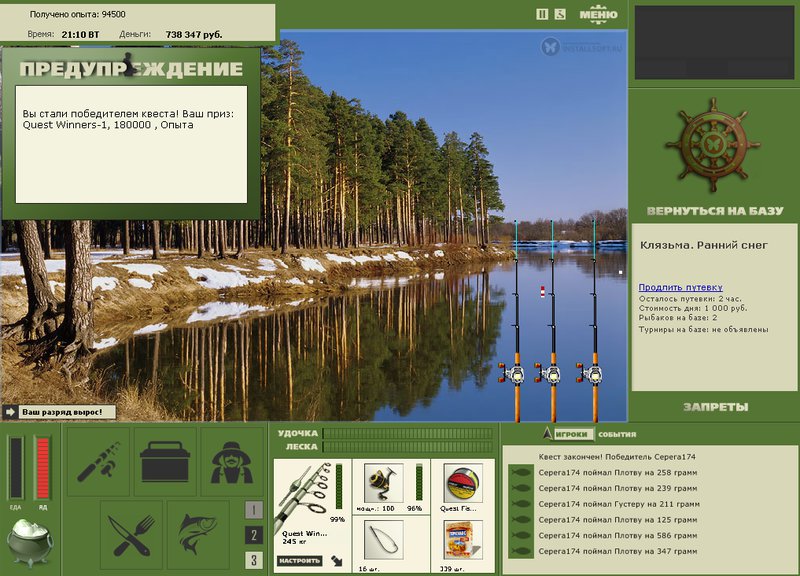Switch to the СОБЫТИЯ tab

click(x=617, y=435)
